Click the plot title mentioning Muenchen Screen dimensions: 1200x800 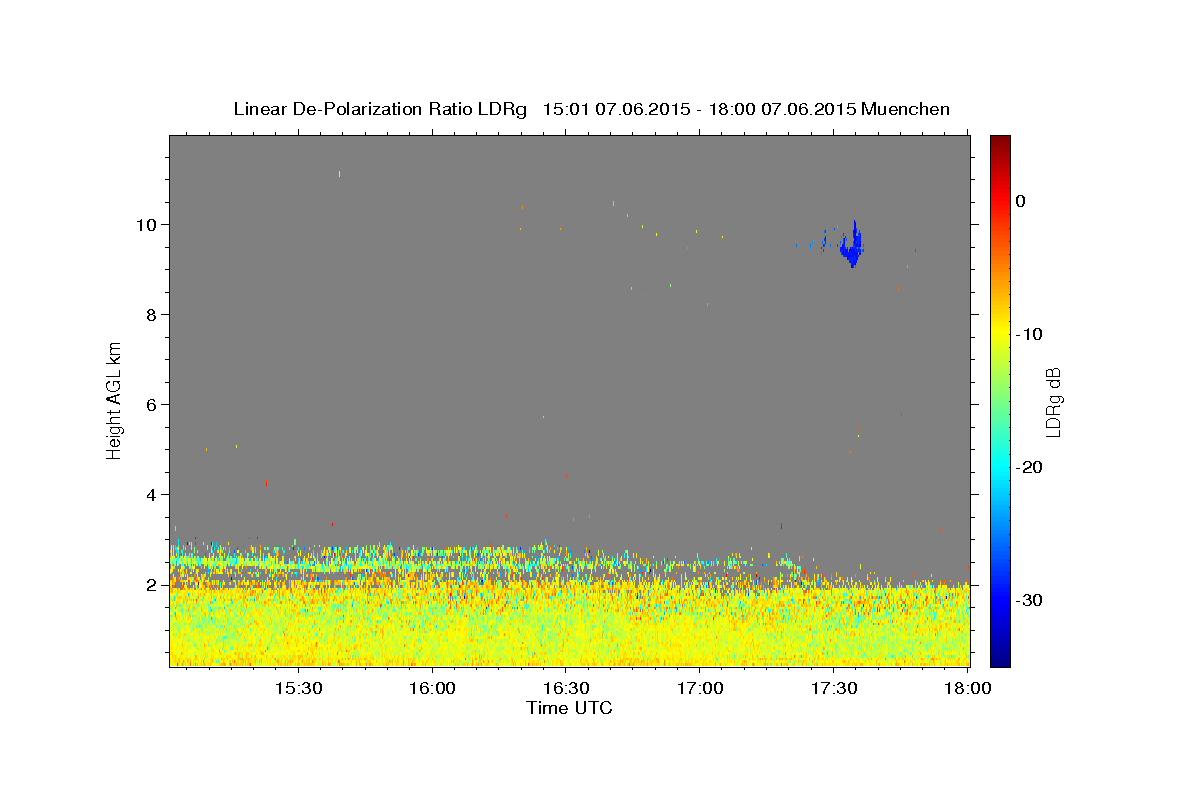coord(591,109)
